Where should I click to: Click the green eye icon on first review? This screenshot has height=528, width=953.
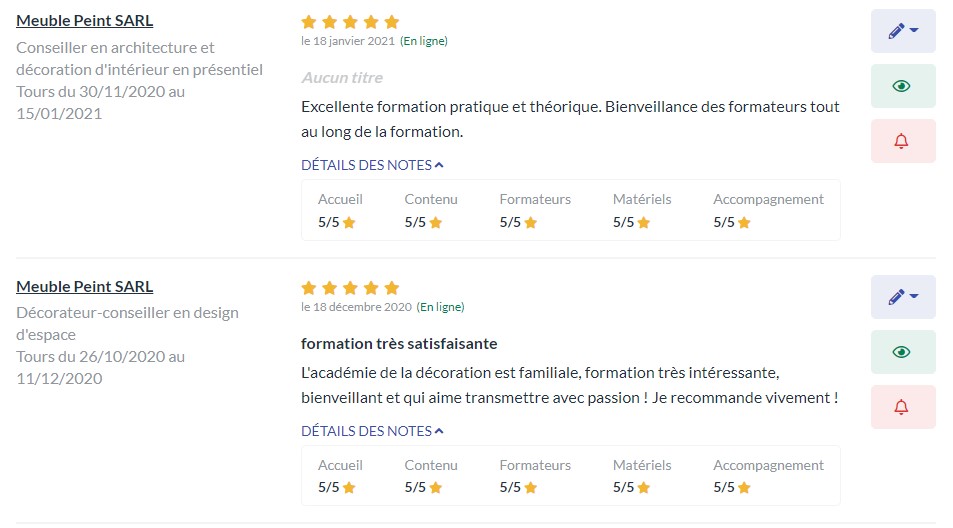[x=903, y=86]
